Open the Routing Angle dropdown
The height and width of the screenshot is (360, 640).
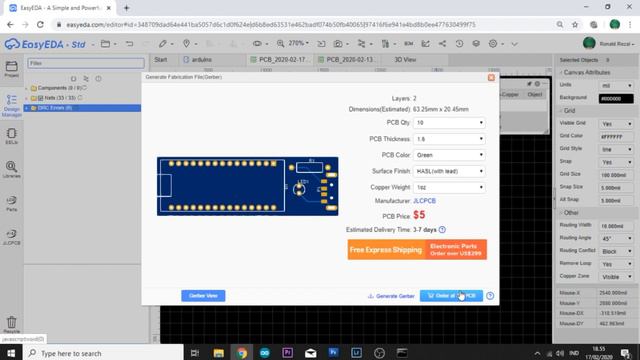[616, 238]
